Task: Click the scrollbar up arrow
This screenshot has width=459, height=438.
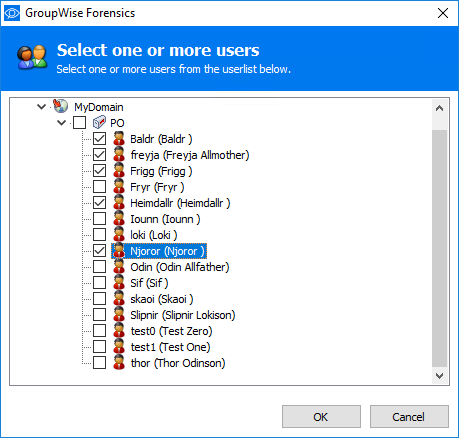Action: [440, 108]
